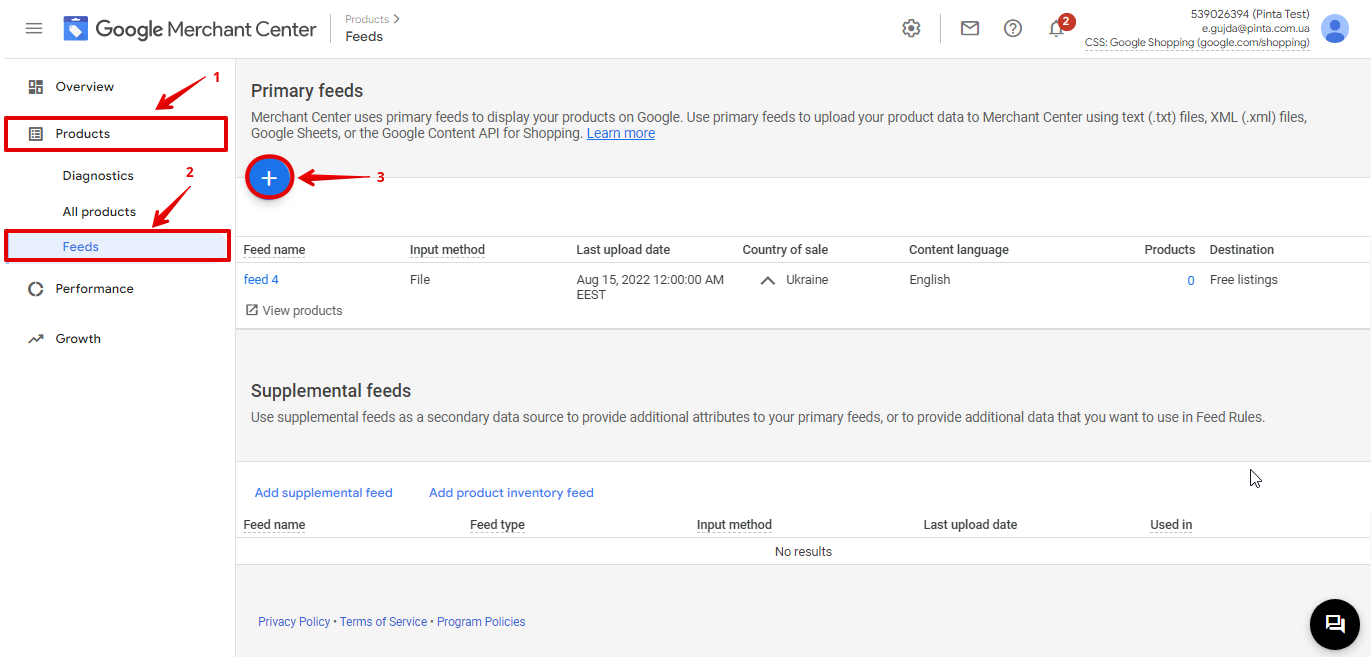Screen dimensions: 1371x657
Task: Open All products in sidebar
Action: [x=99, y=212]
